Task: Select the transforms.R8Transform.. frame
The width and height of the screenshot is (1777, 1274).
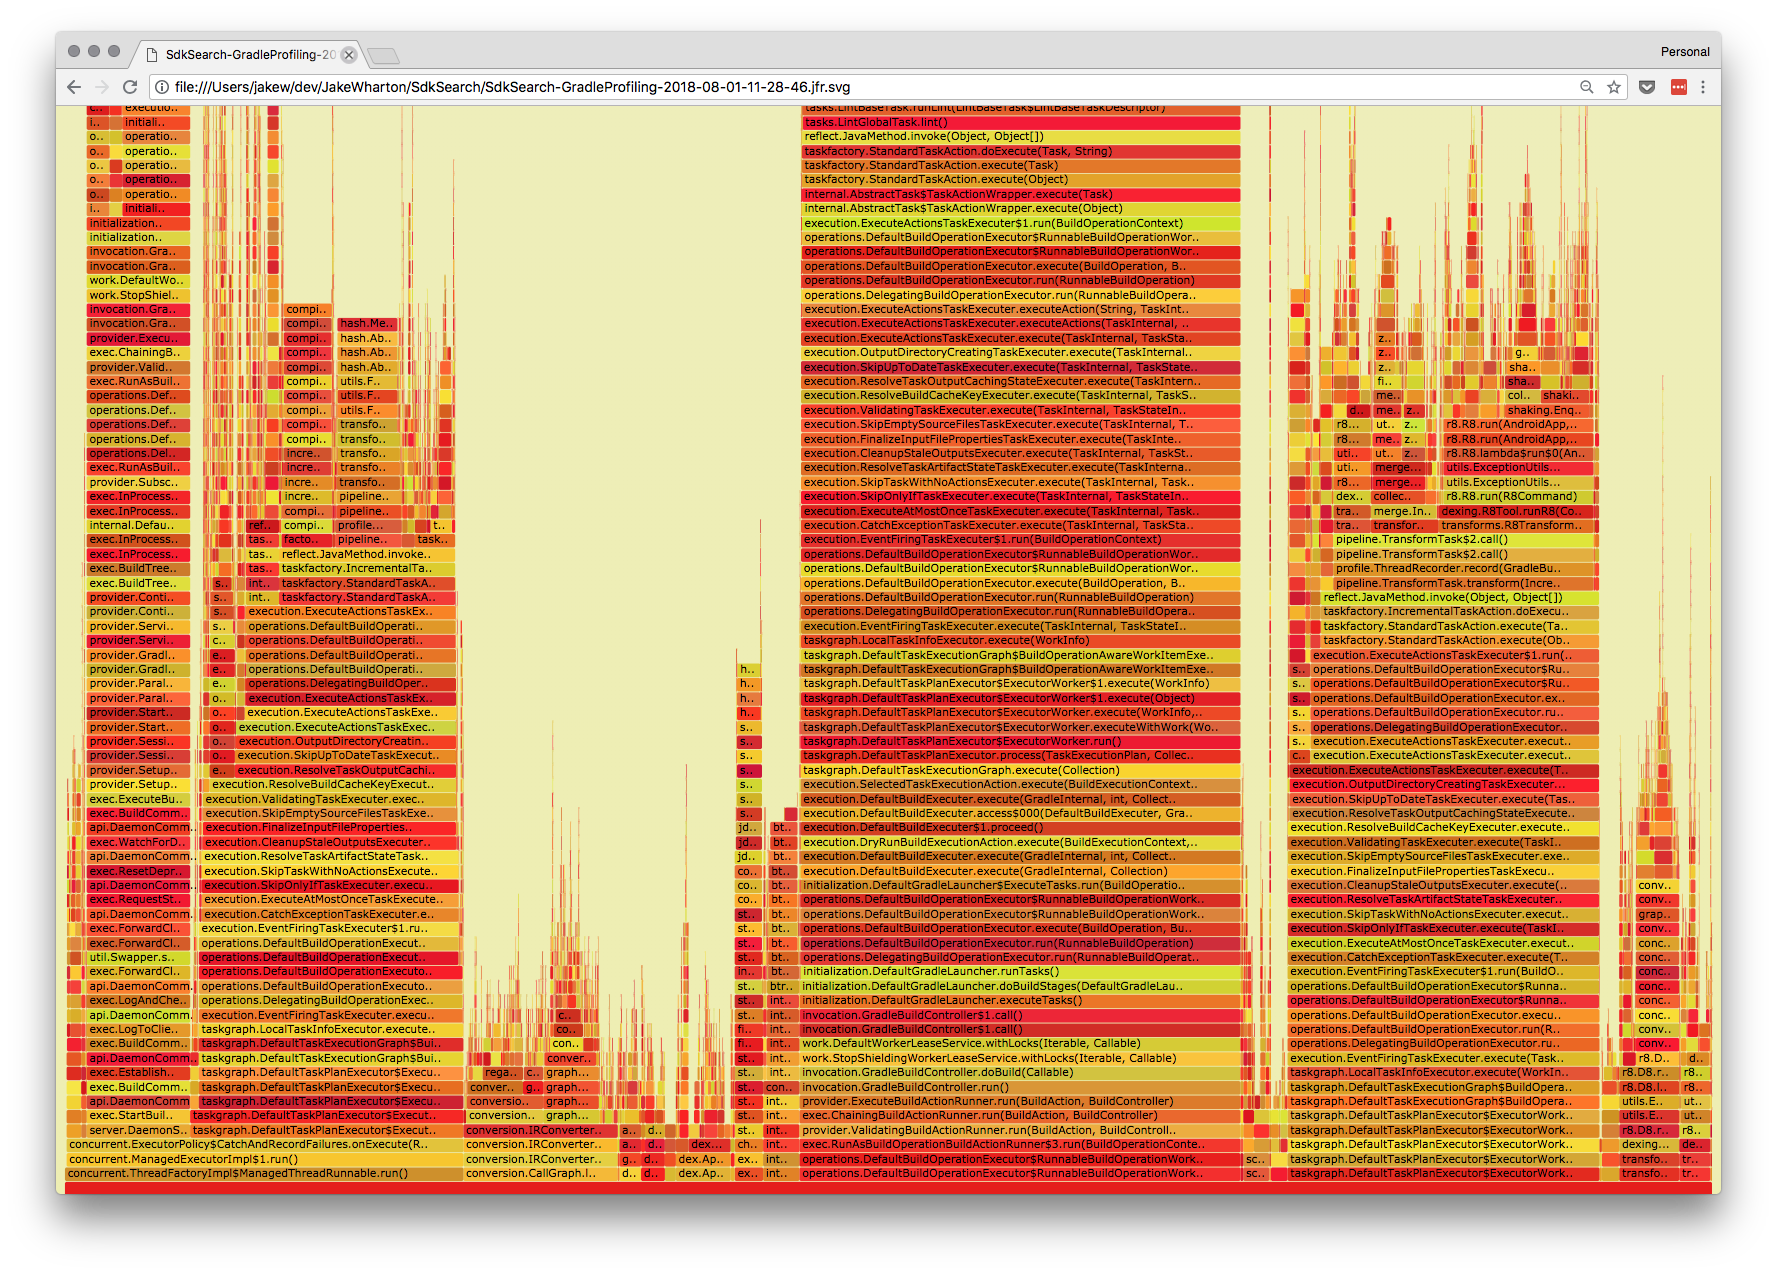Action: pyautogui.click(x=1518, y=525)
